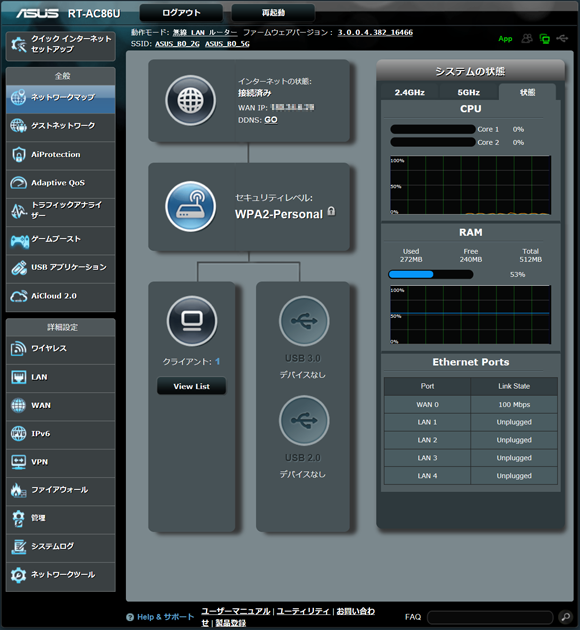
Task: Click the 100 Mbps link state cell
Action: tap(514, 405)
